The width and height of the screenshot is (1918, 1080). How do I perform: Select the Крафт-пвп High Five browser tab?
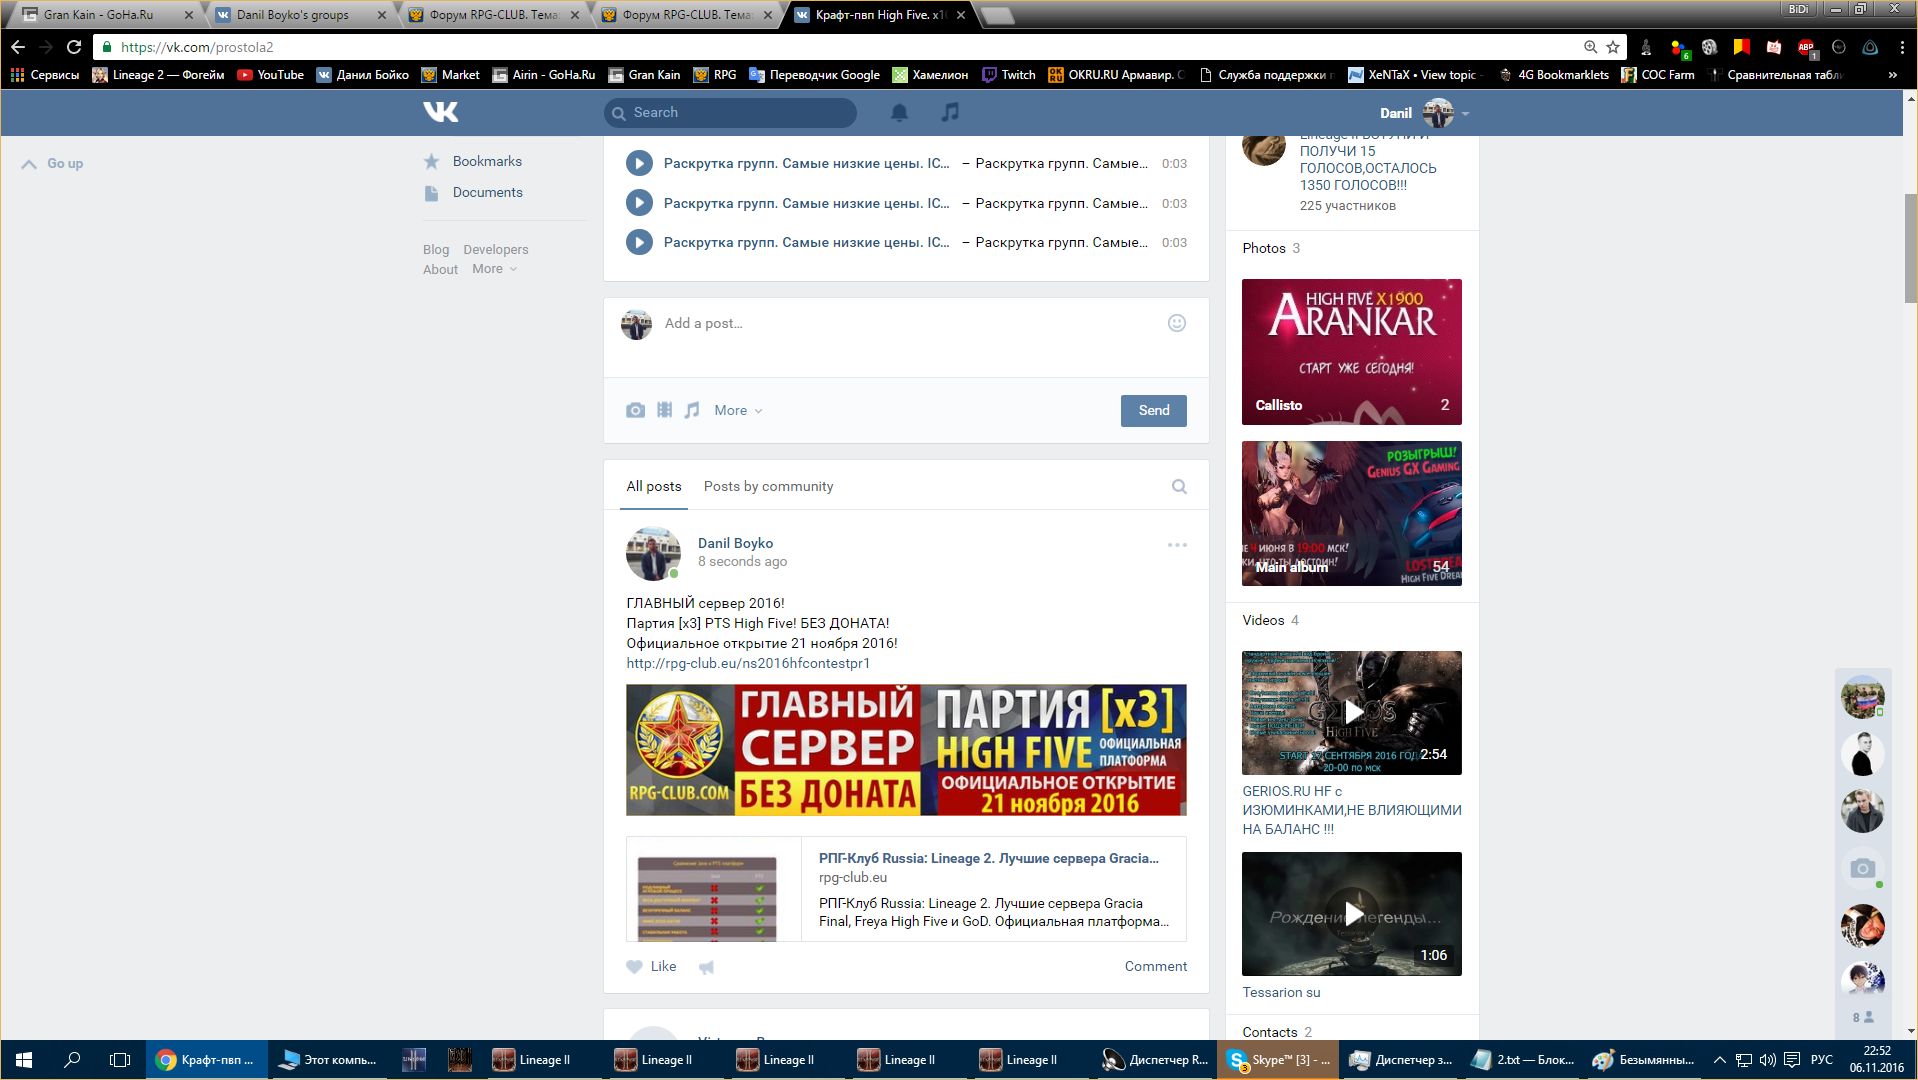(x=879, y=15)
